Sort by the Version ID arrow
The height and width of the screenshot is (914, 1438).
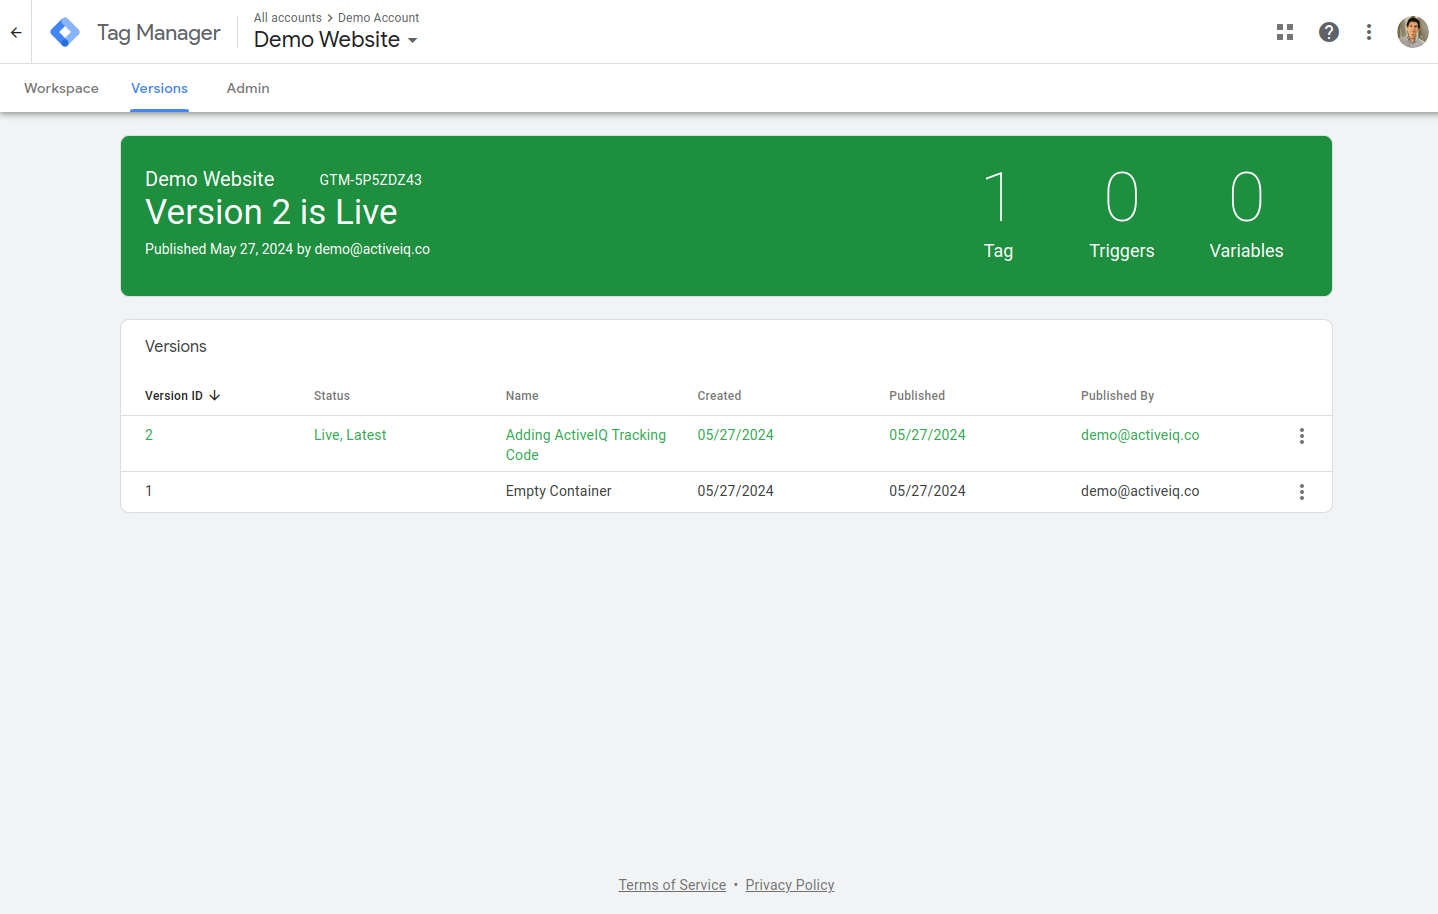[x=214, y=396]
